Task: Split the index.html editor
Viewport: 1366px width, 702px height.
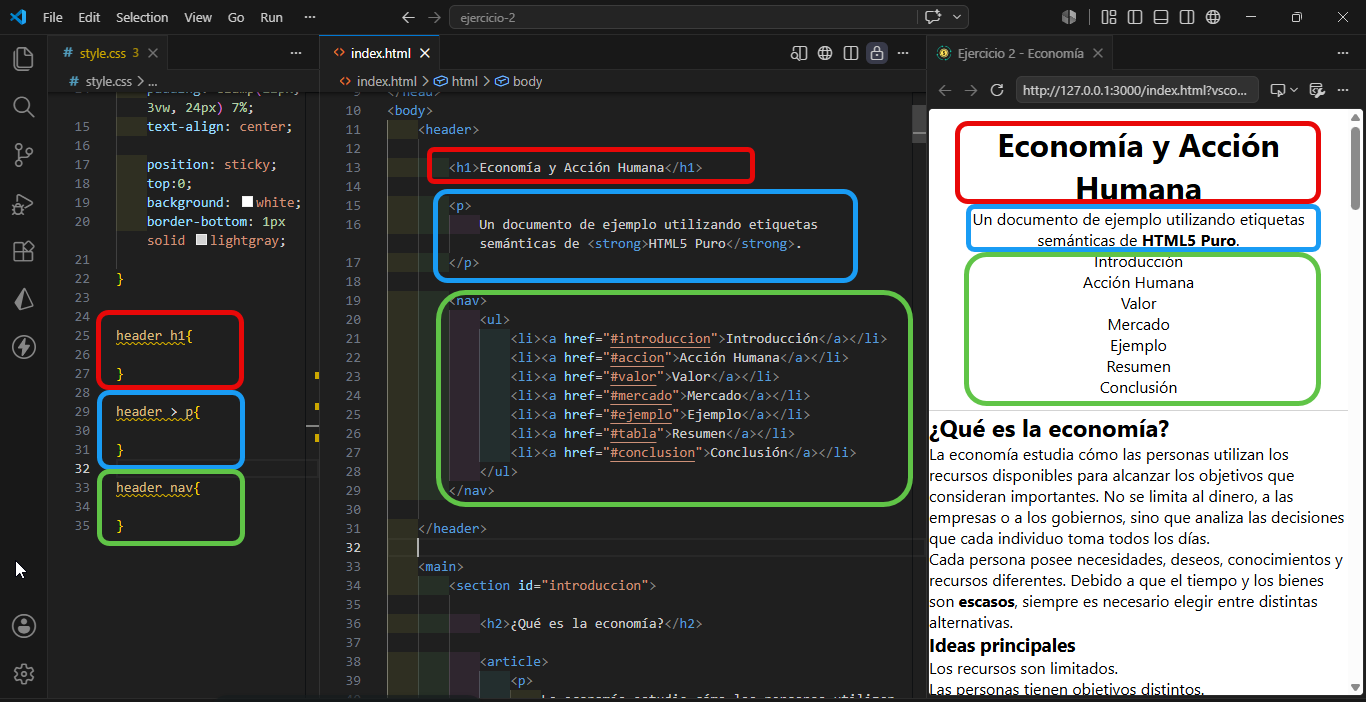Action: [x=851, y=53]
